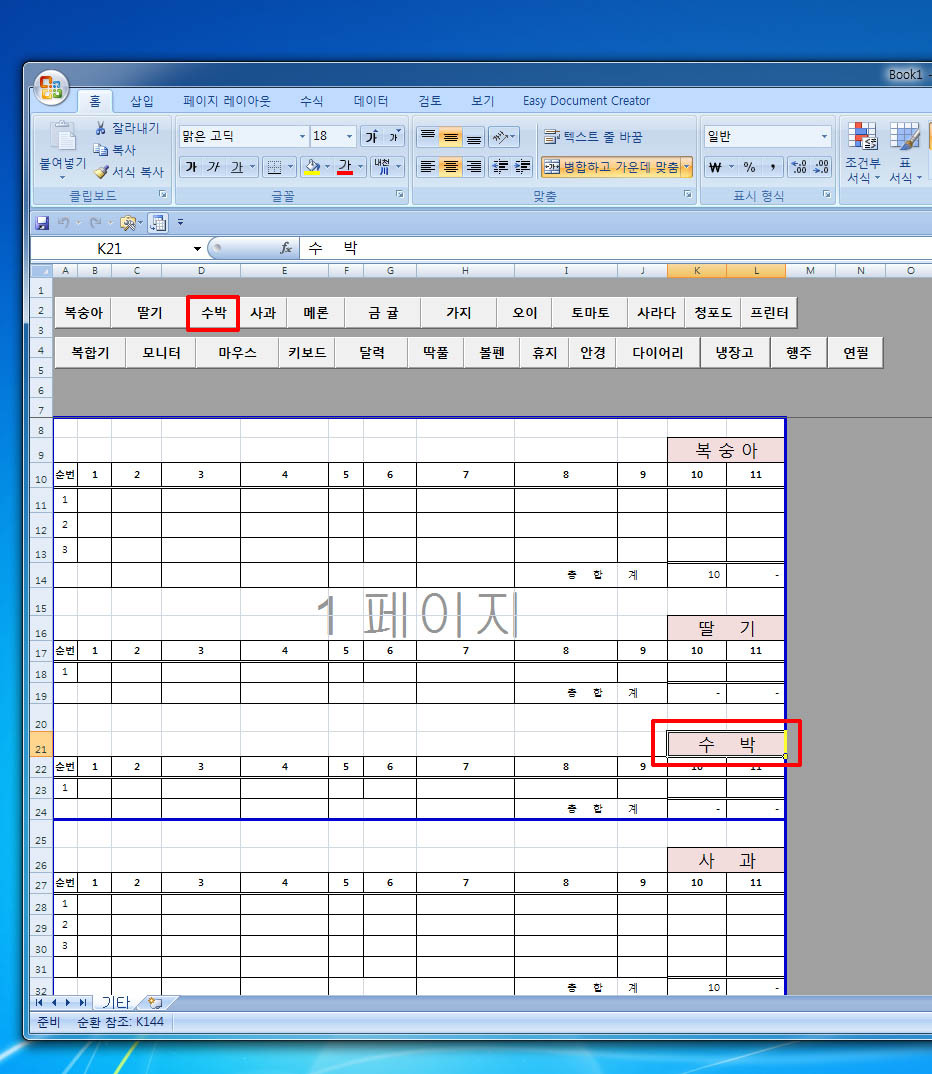The width and height of the screenshot is (932, 1074).
Task: Open 표 서식 table formatting
Action: point(905,153)
